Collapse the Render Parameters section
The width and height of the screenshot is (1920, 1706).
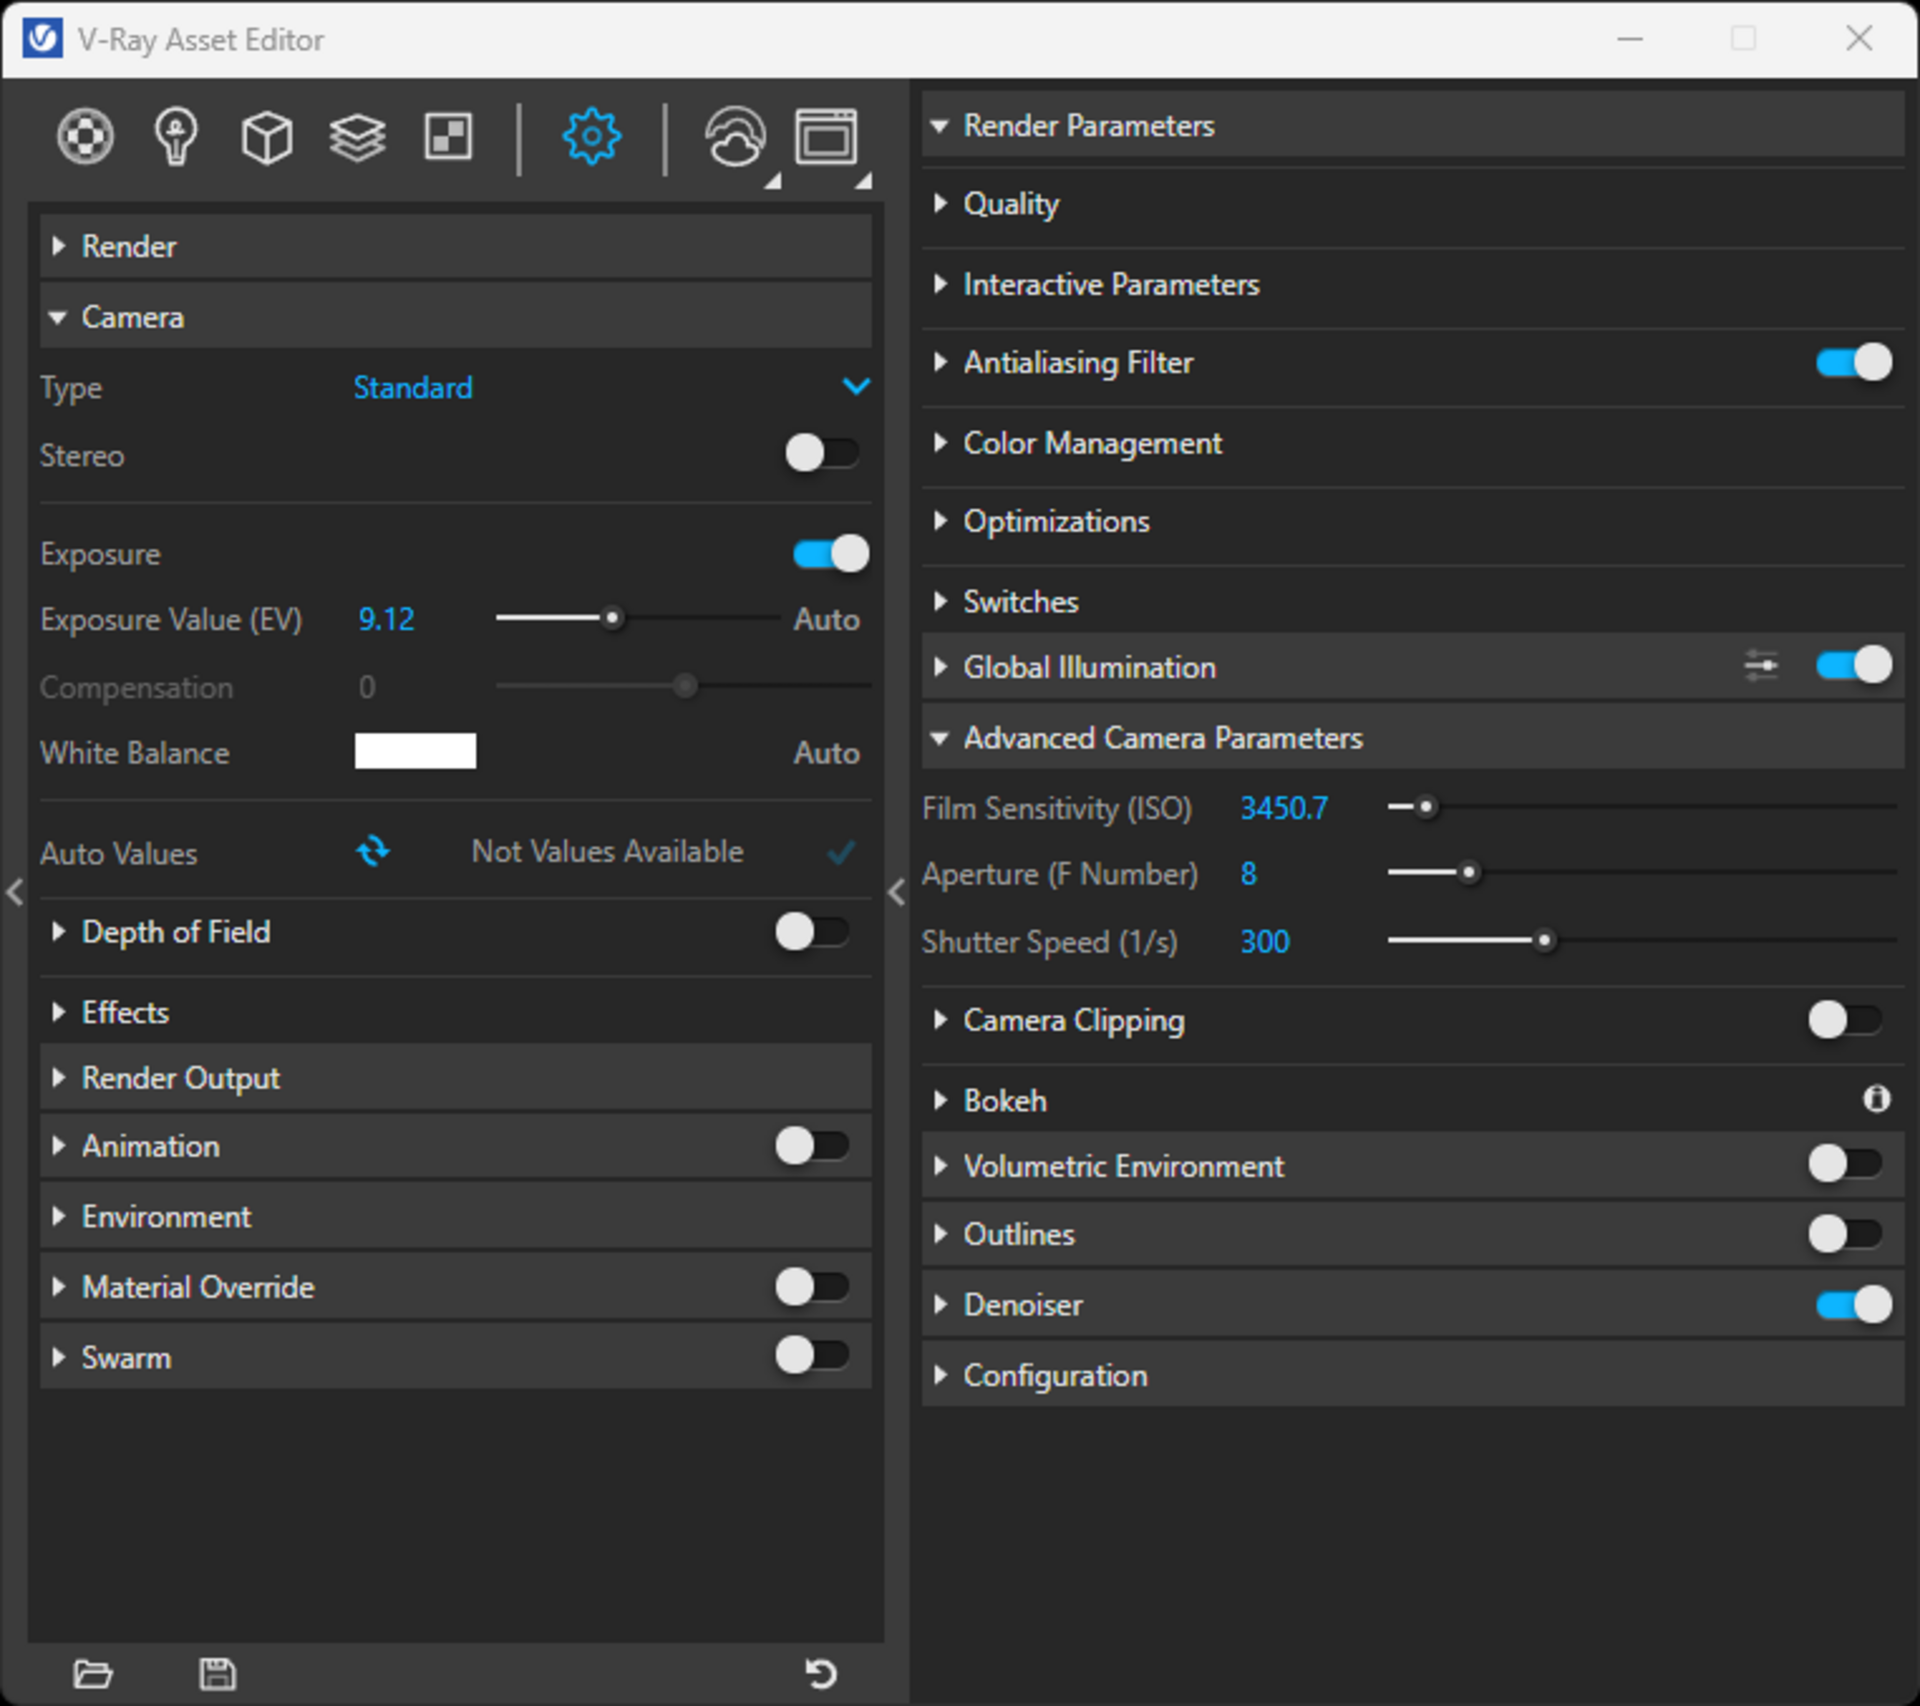[1413, 125]
